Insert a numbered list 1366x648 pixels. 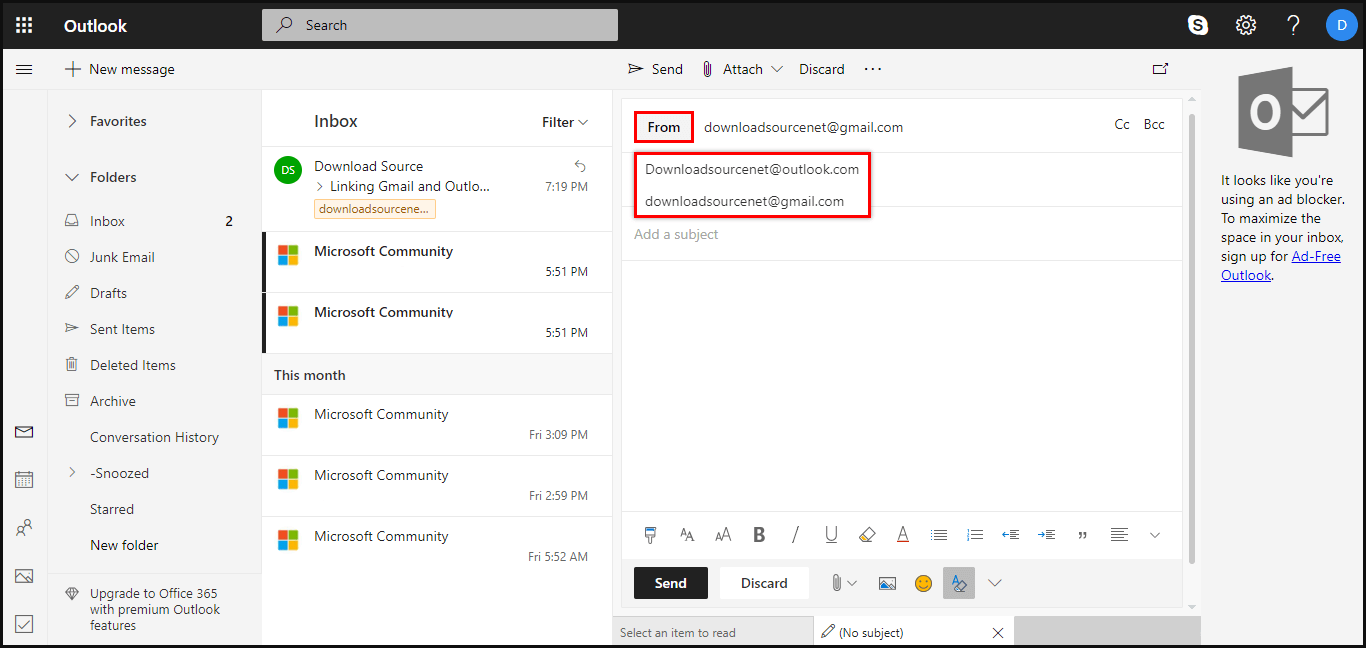[975, 535]
